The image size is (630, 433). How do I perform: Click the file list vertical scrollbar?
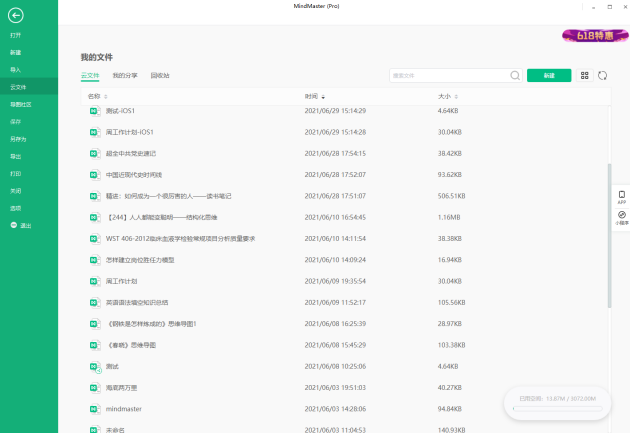click(x=609, y=235)
